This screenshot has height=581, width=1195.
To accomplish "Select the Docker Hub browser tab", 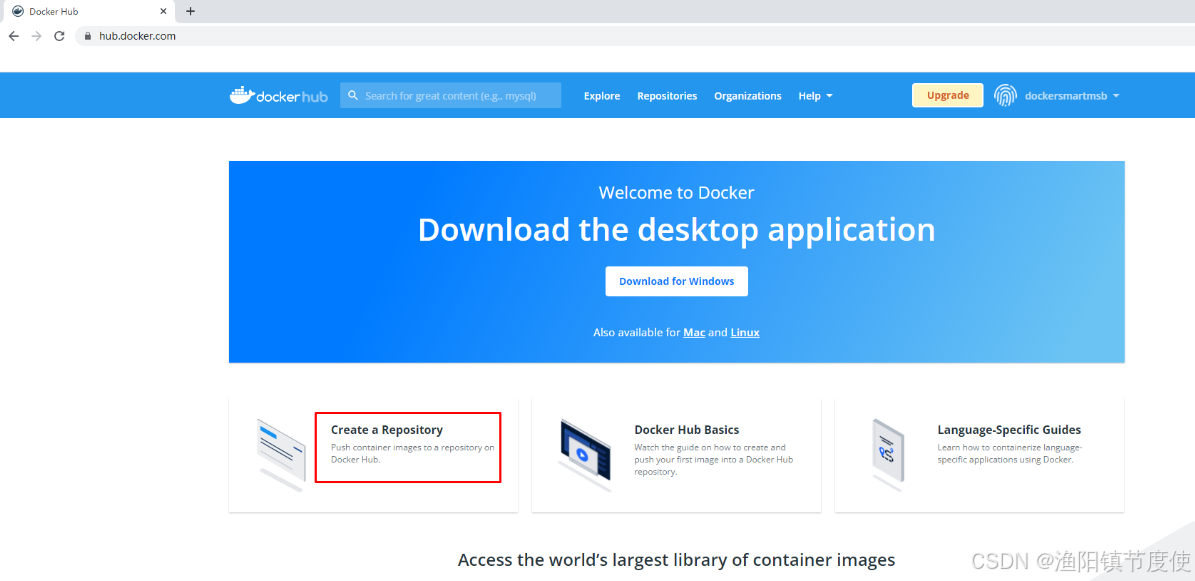I will pyautogui.click(x=88, y=11).
